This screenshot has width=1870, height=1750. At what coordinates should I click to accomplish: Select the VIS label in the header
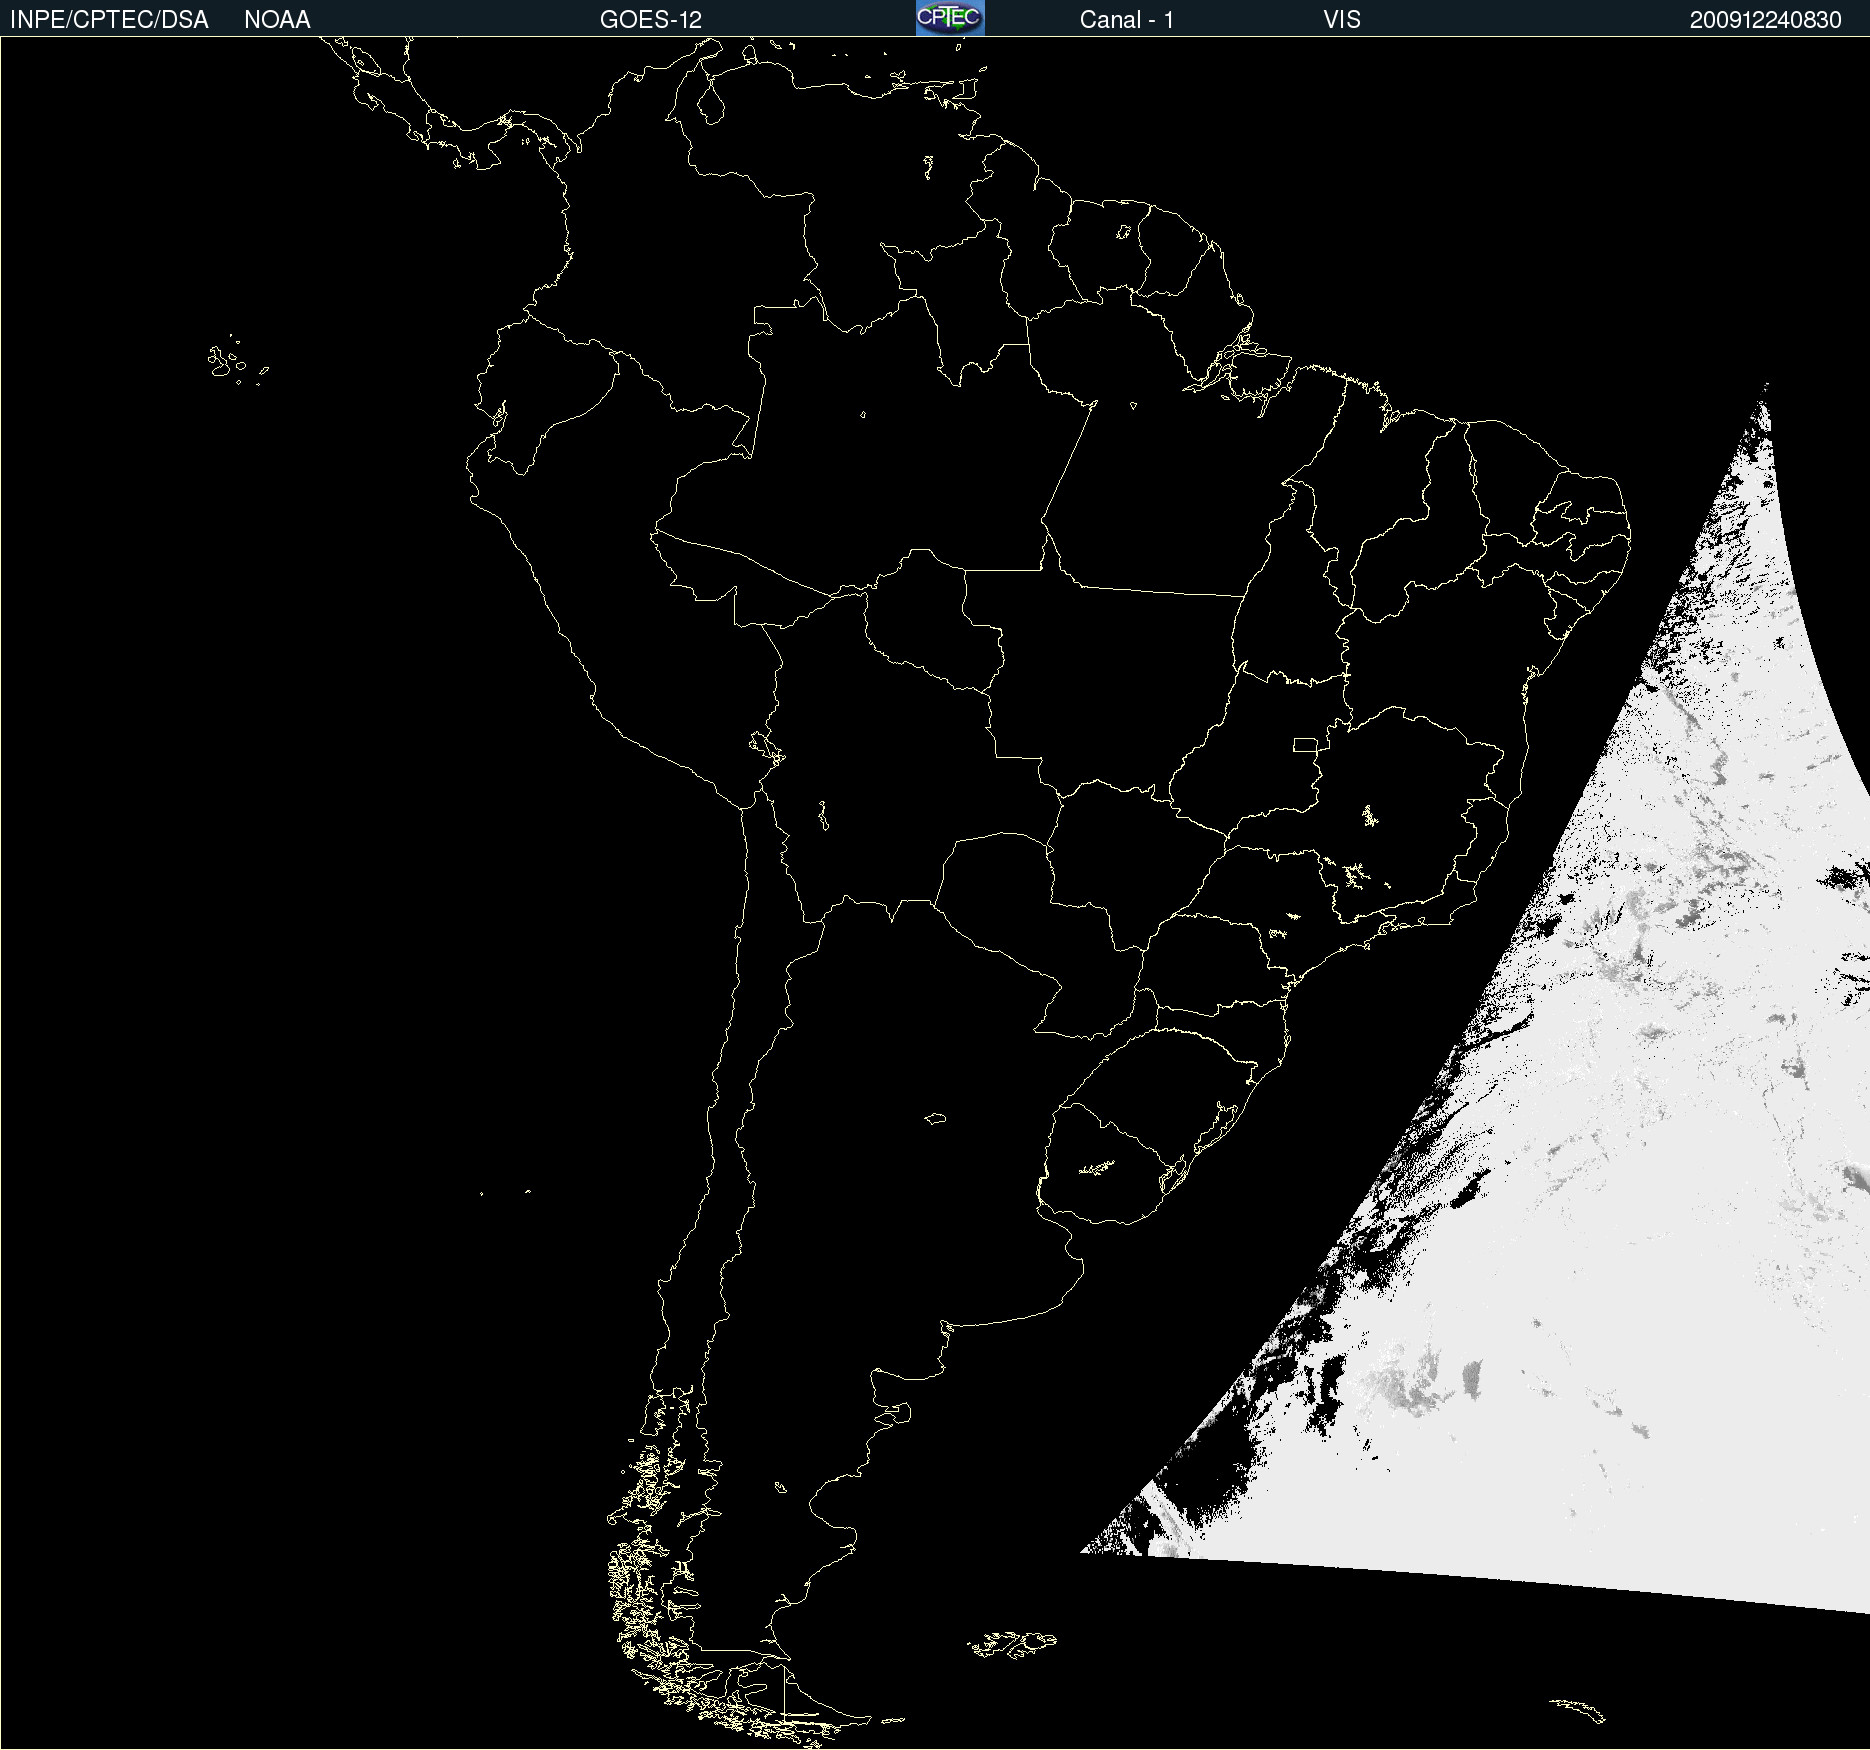click(1342, 20)
